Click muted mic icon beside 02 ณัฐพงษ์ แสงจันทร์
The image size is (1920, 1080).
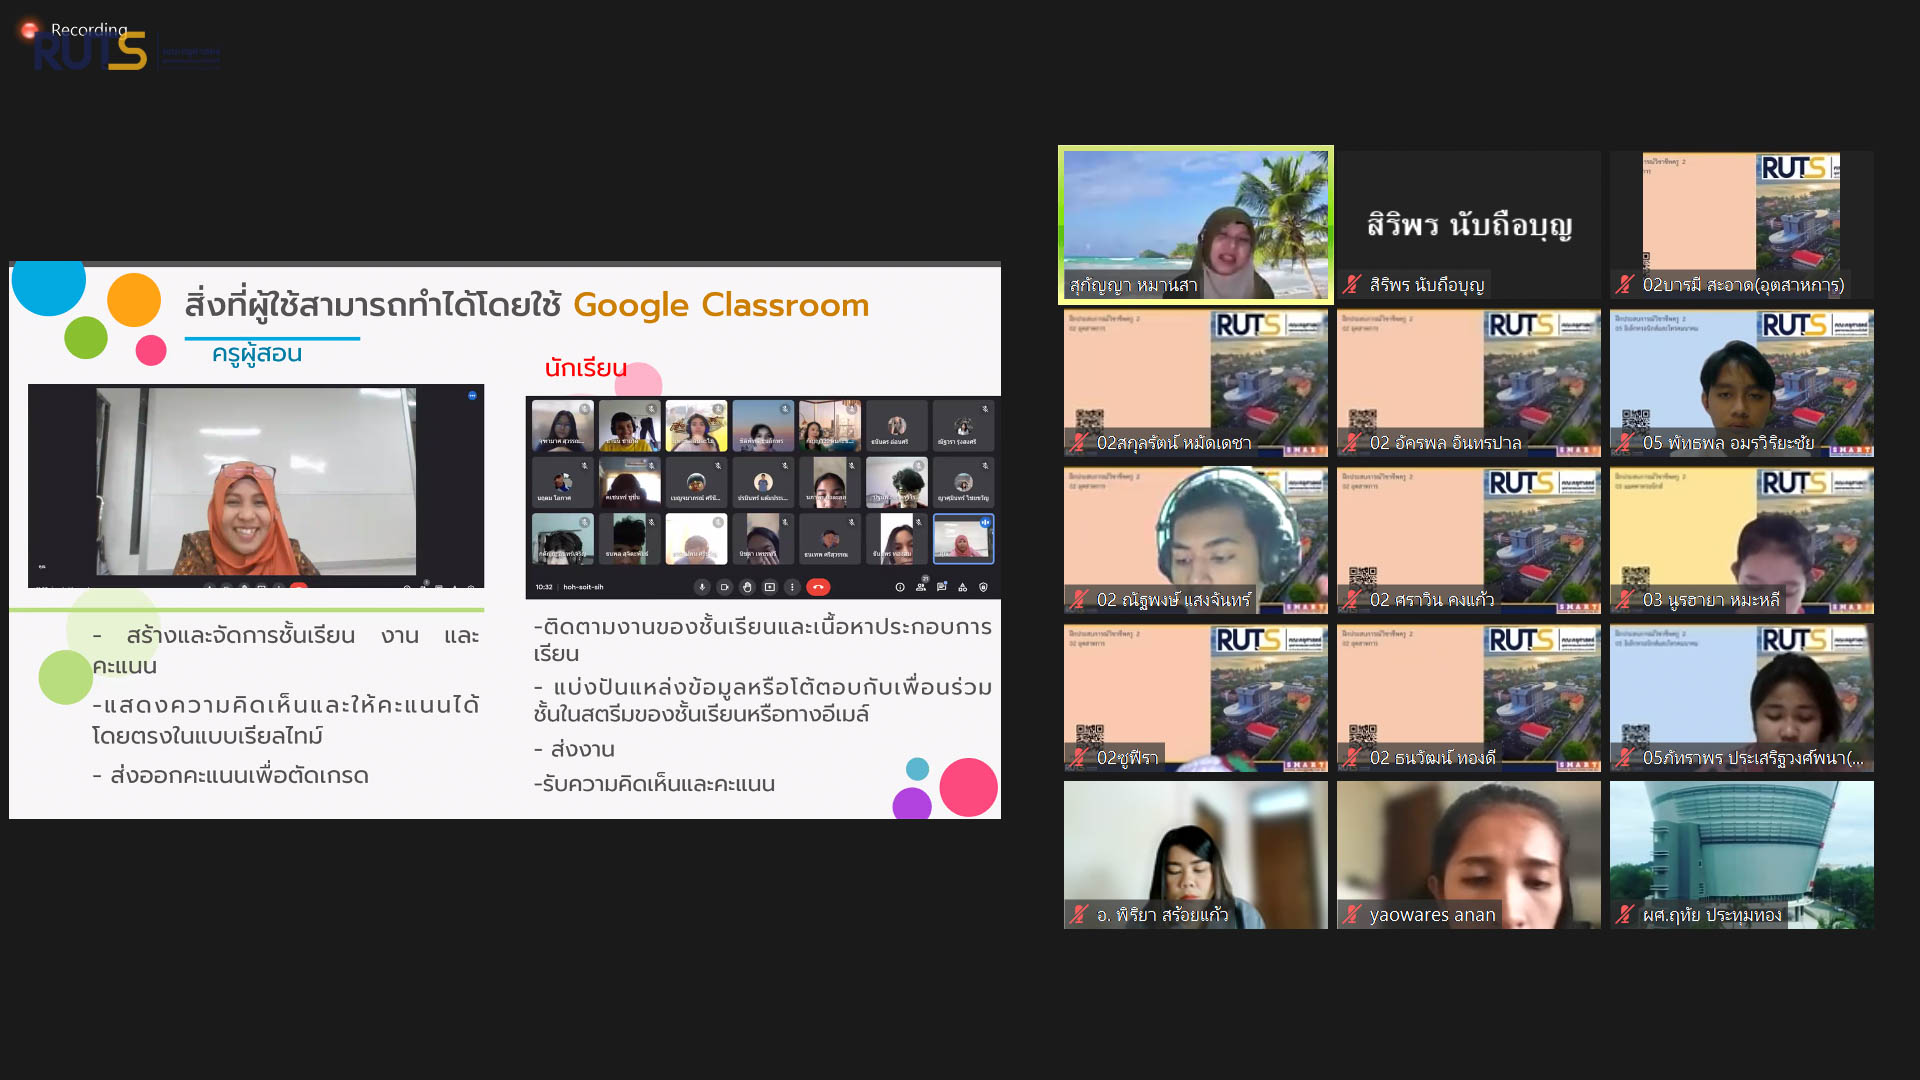tap(1079, 600)
